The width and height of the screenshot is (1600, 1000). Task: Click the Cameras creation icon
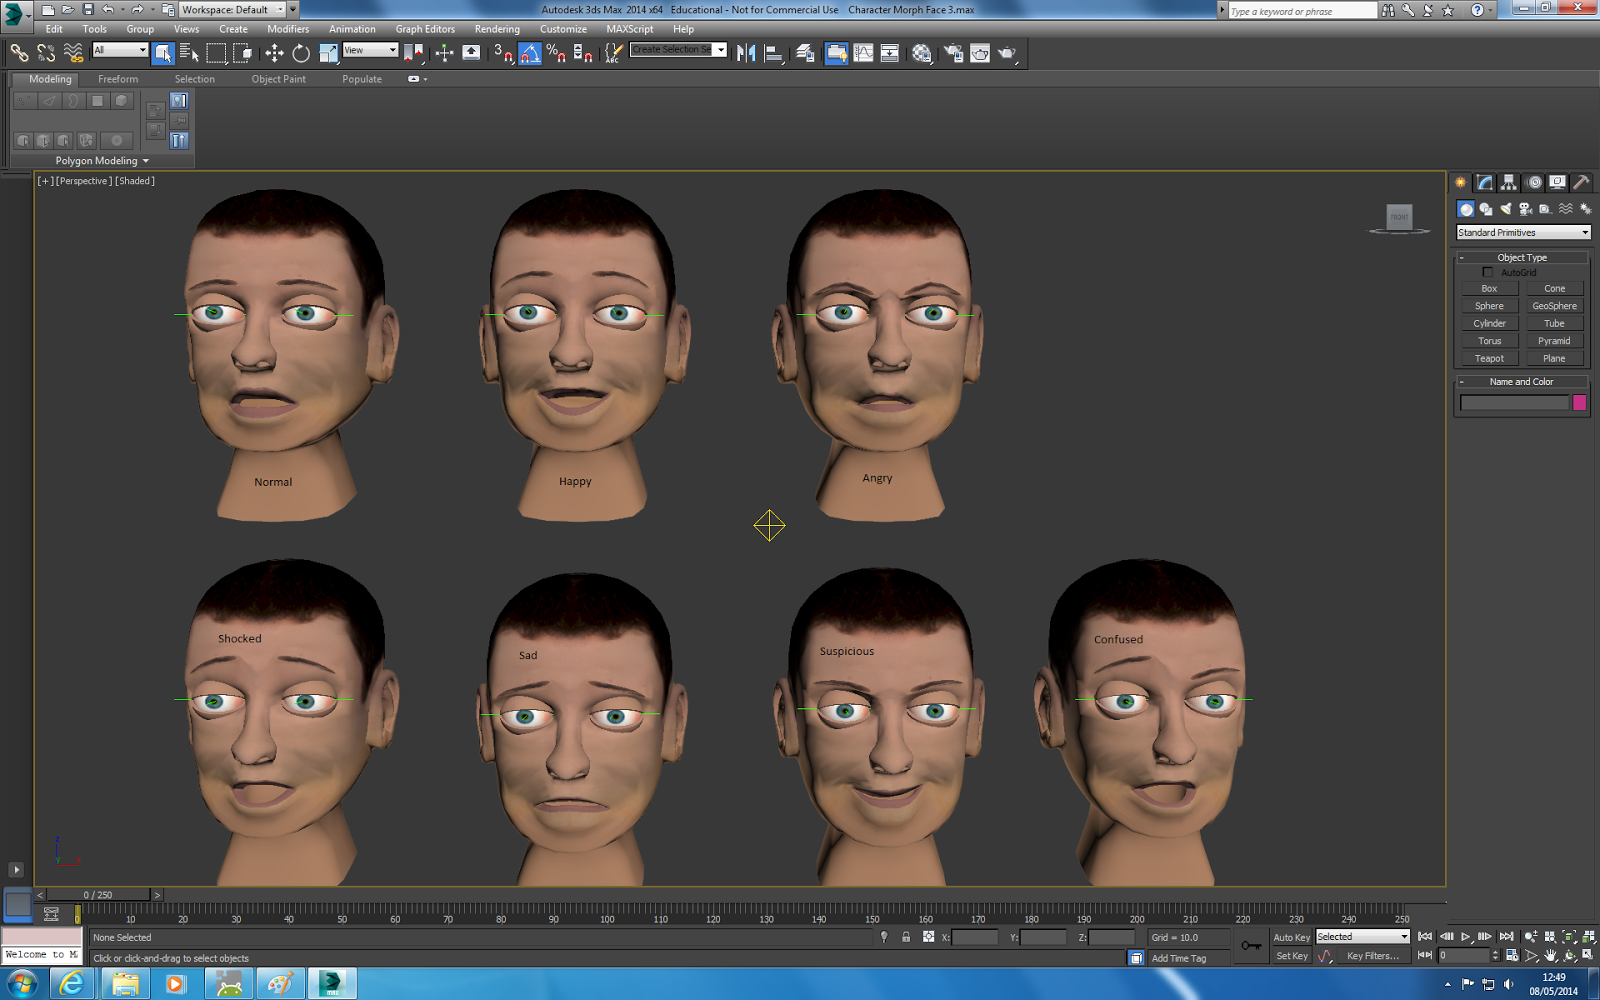click(1526, 208)
